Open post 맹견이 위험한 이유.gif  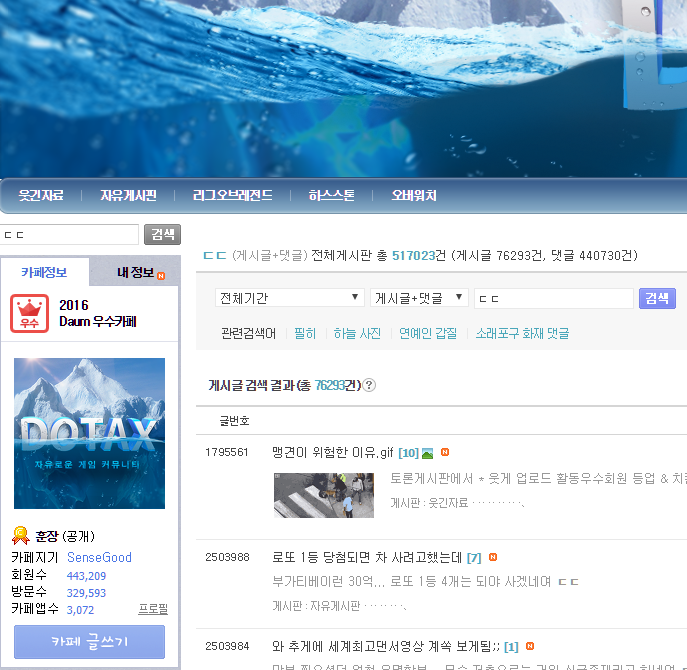point(333,452)
